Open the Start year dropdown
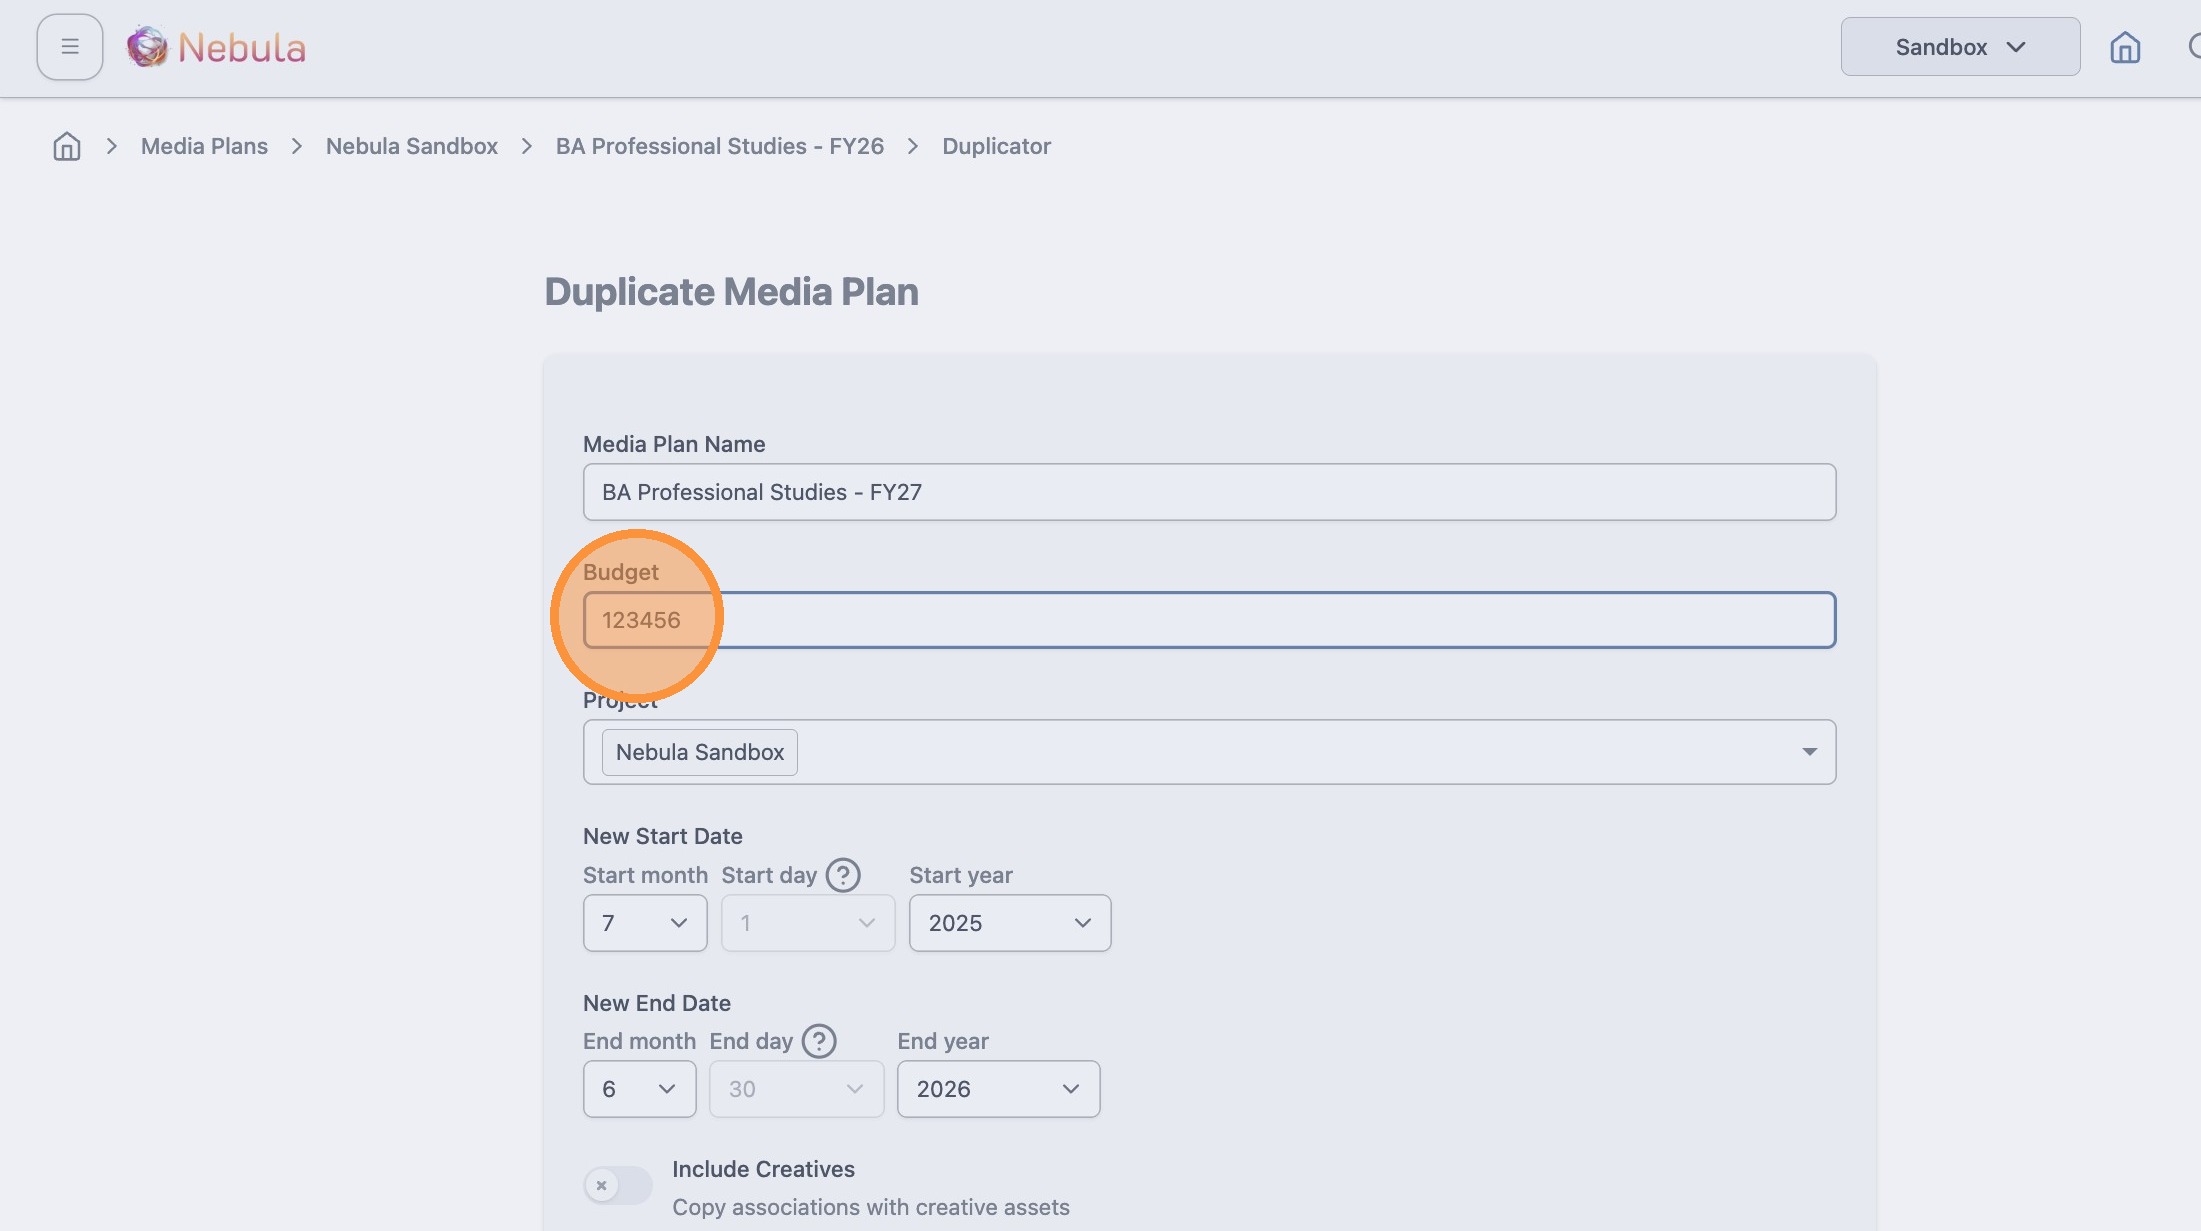Image resolution: width=2201 pixels, height=1231 pixels. coord(1010,923)
